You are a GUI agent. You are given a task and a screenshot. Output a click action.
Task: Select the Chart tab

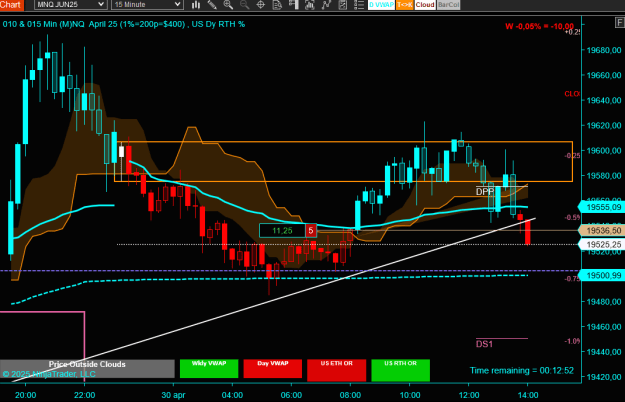[12, 5]
